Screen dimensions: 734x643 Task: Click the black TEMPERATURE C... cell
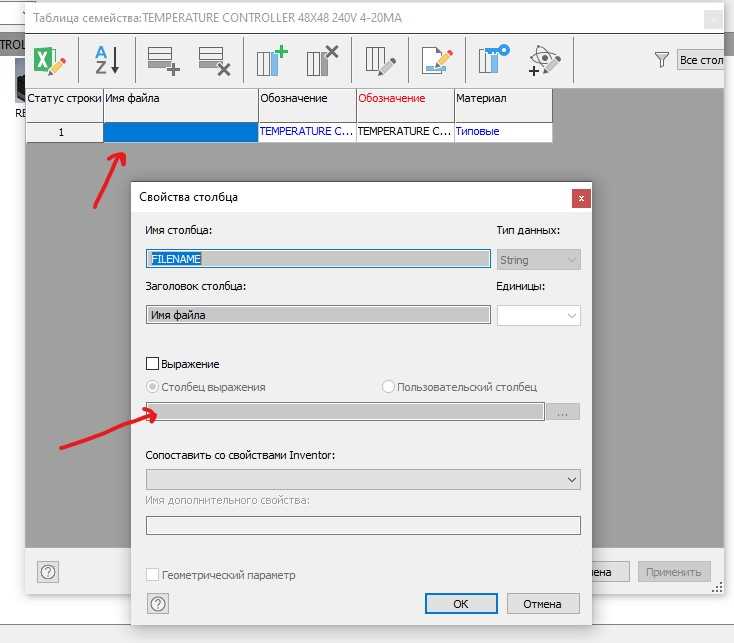[x=405, y=132]
